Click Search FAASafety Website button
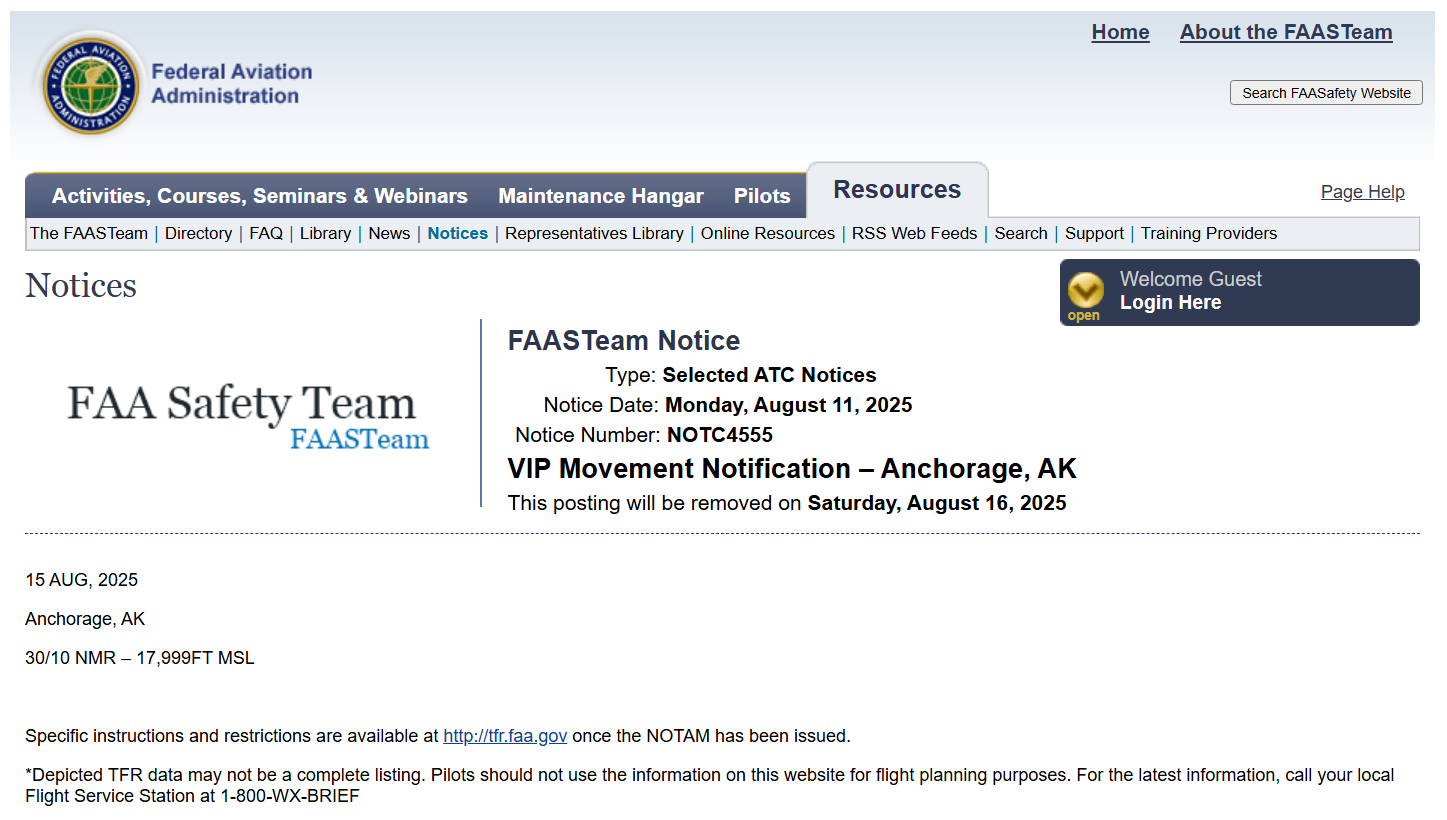 pos(1326,93)
